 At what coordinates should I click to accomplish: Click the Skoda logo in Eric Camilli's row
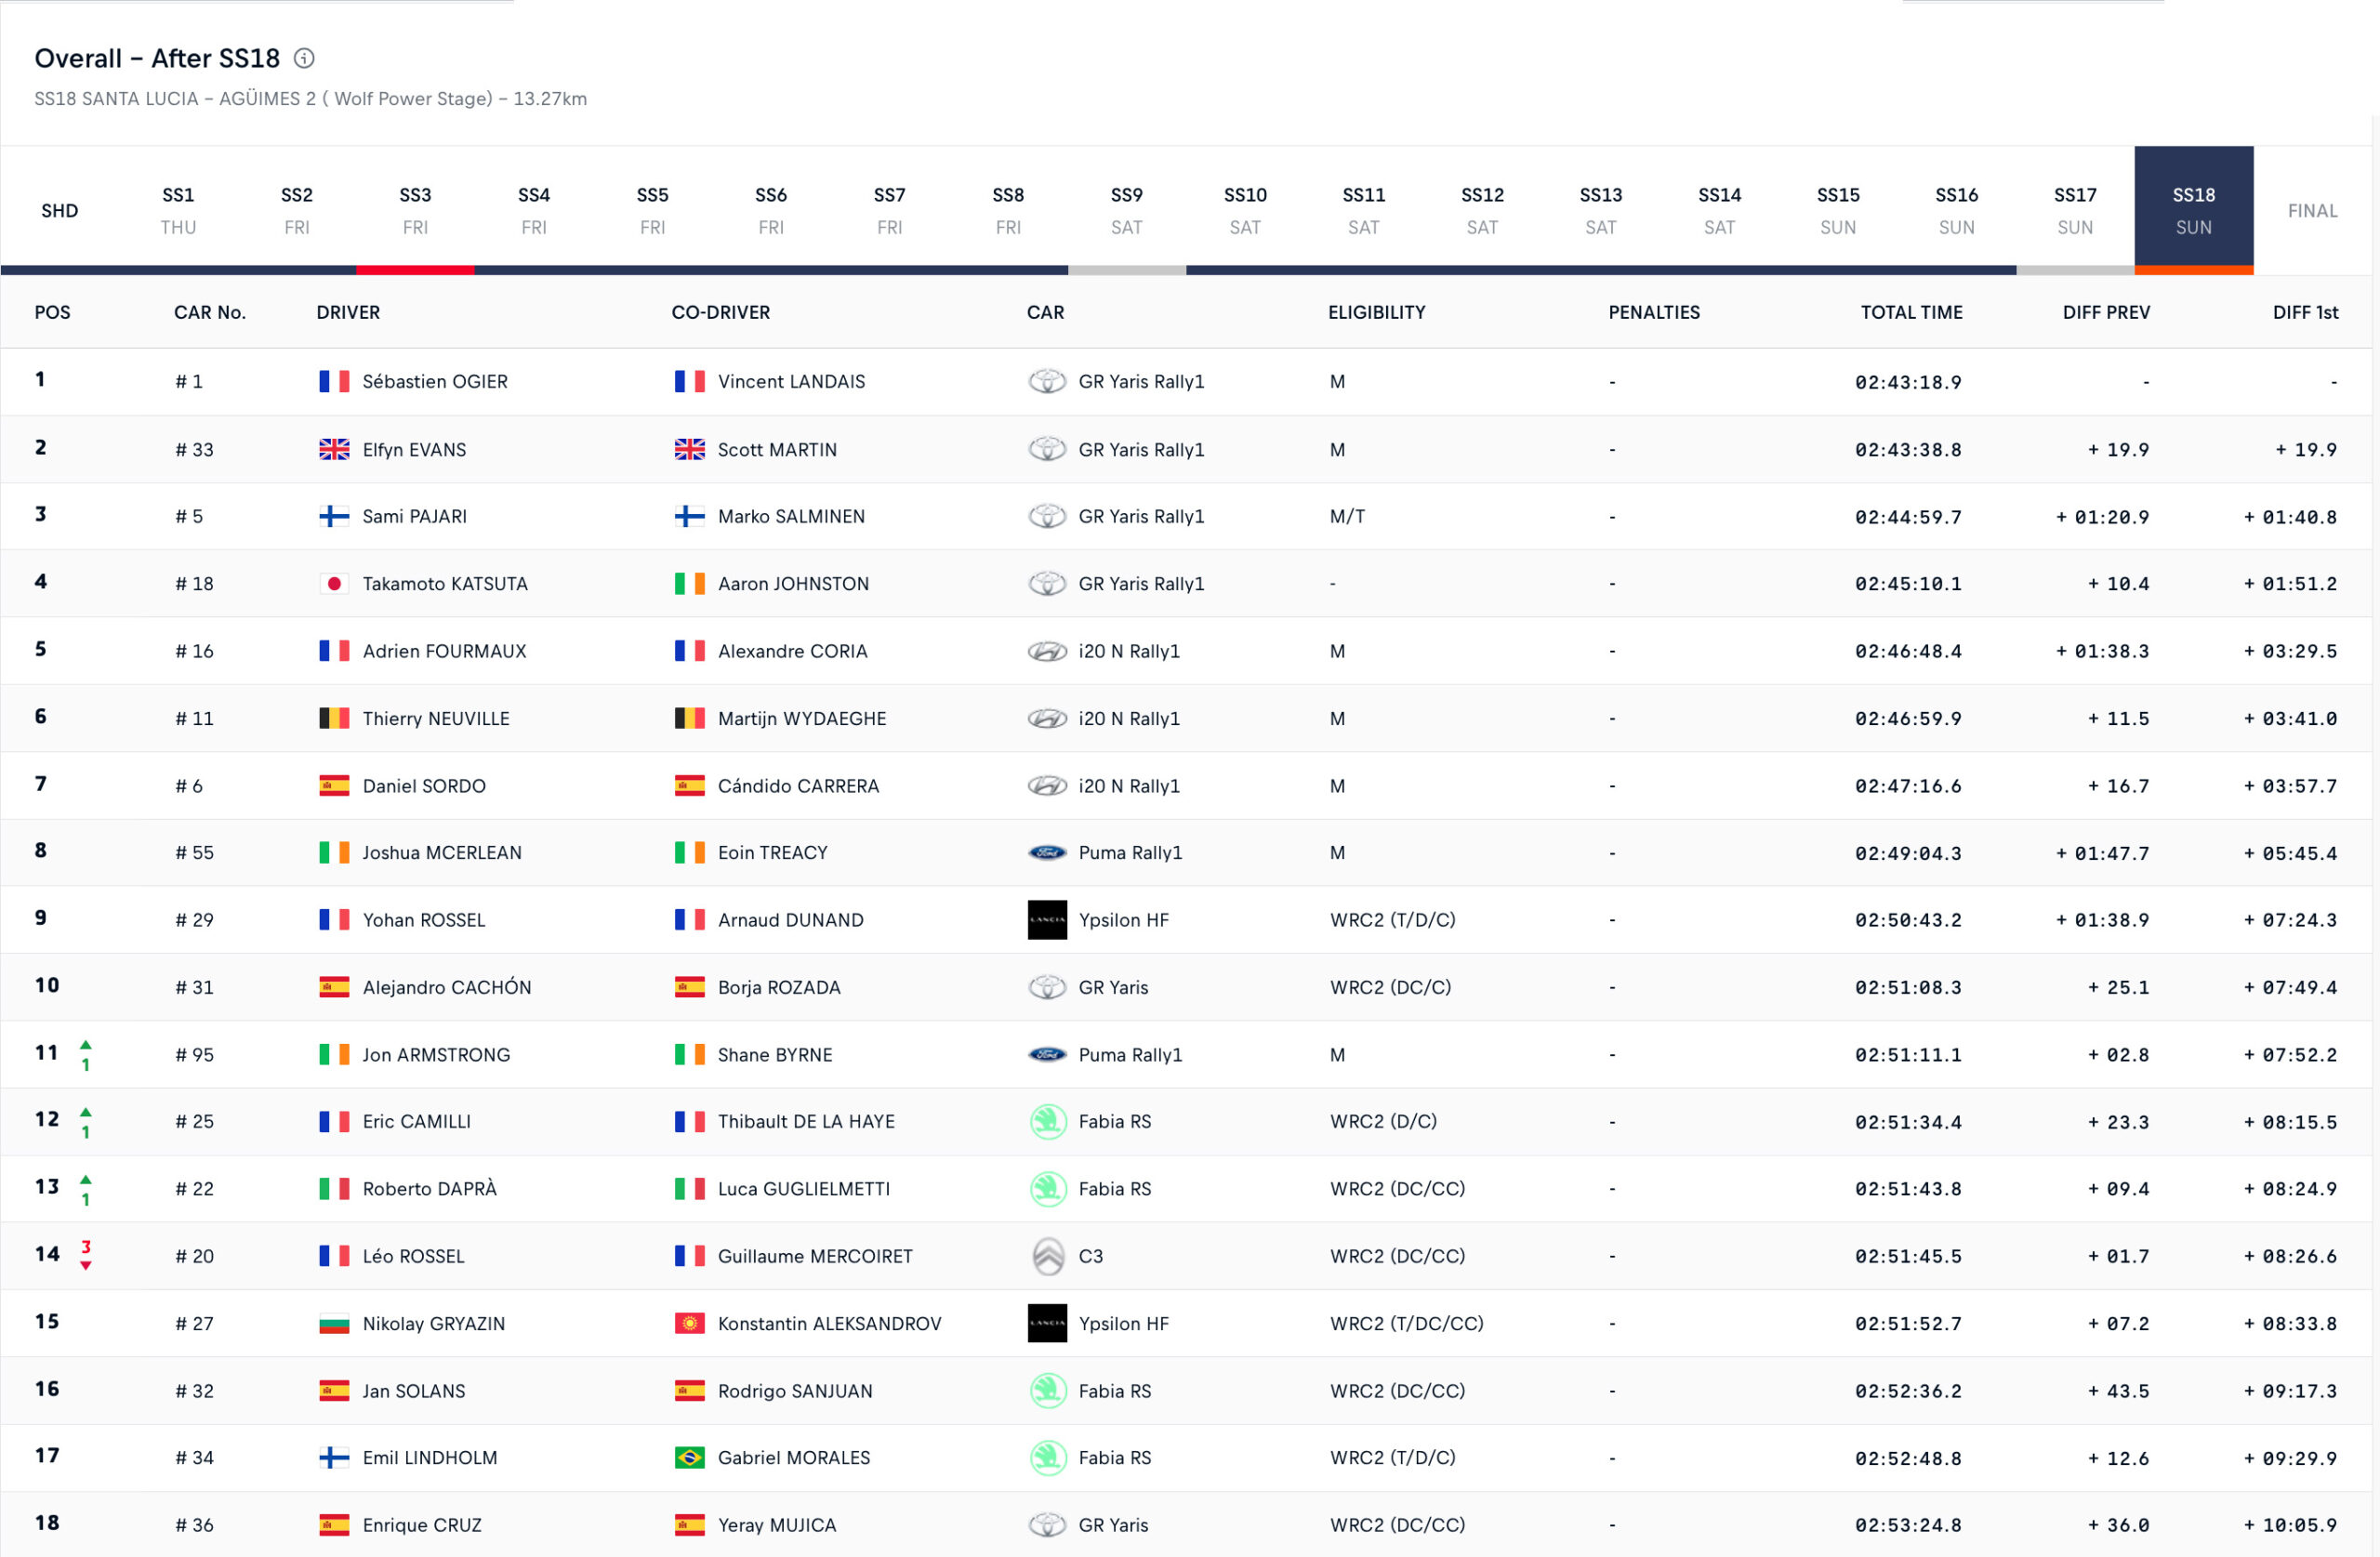(1047, 1121)
